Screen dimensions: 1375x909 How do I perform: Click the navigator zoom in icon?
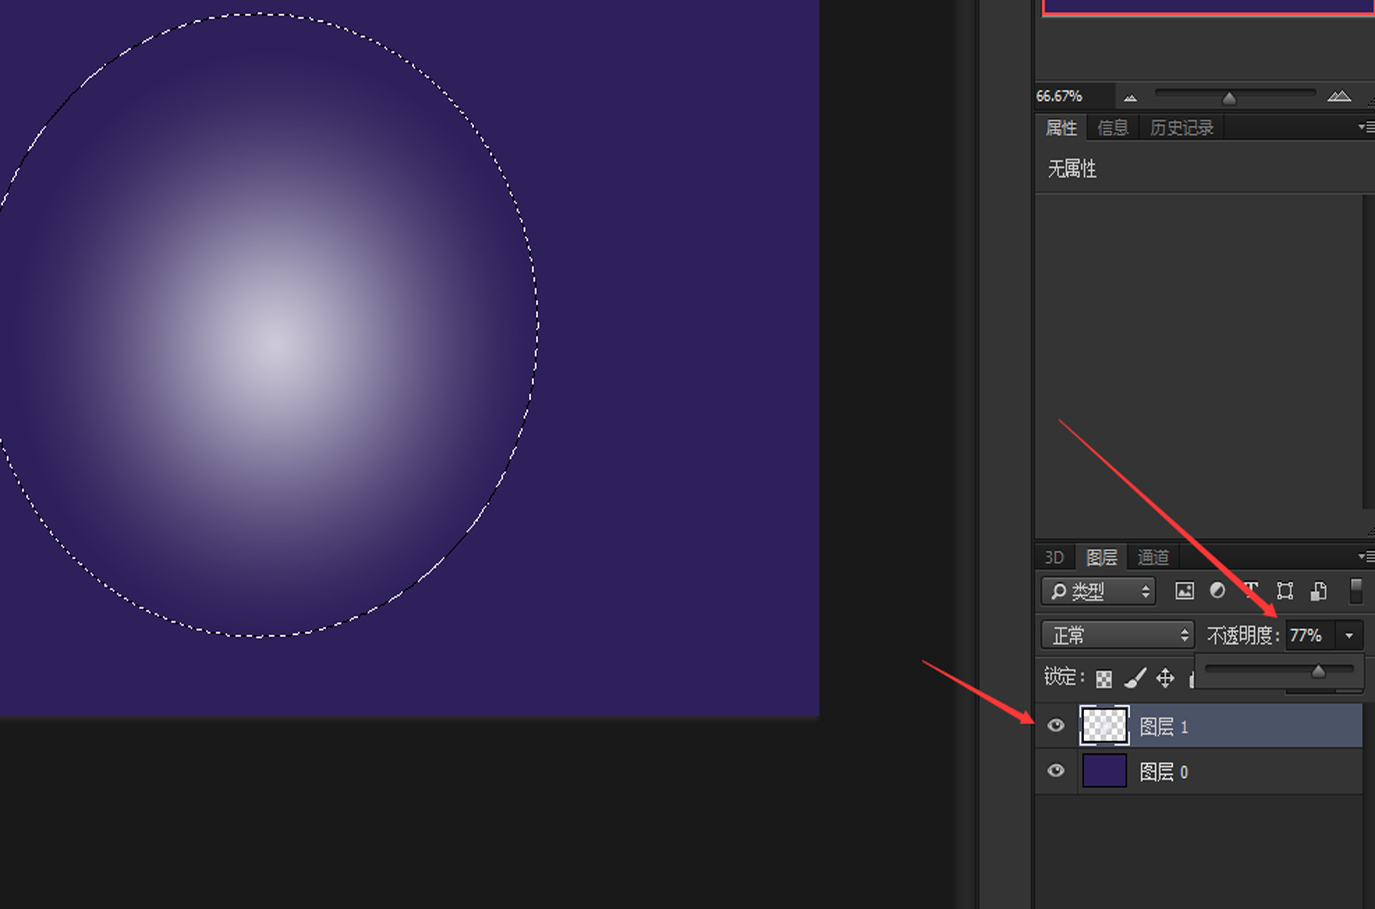click(x=1339, y=96)
